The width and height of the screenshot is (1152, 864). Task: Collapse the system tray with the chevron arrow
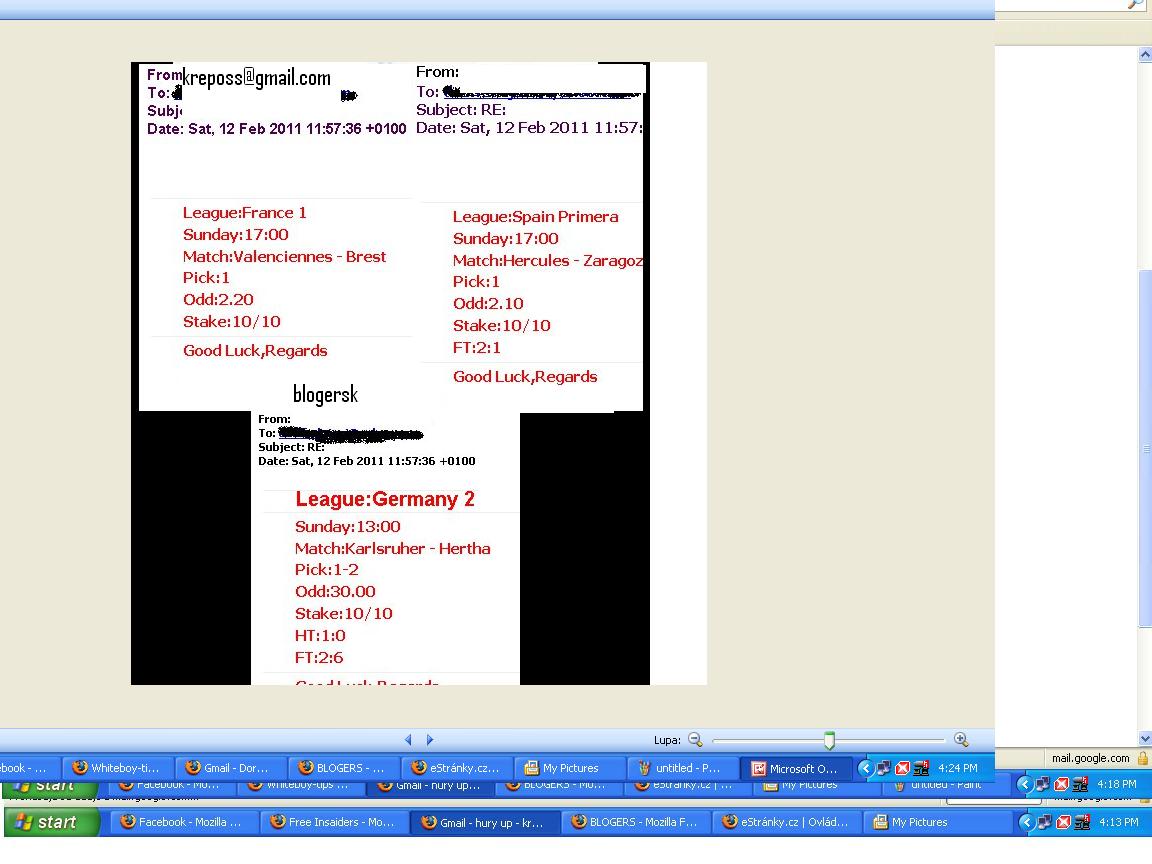(866, 768)
